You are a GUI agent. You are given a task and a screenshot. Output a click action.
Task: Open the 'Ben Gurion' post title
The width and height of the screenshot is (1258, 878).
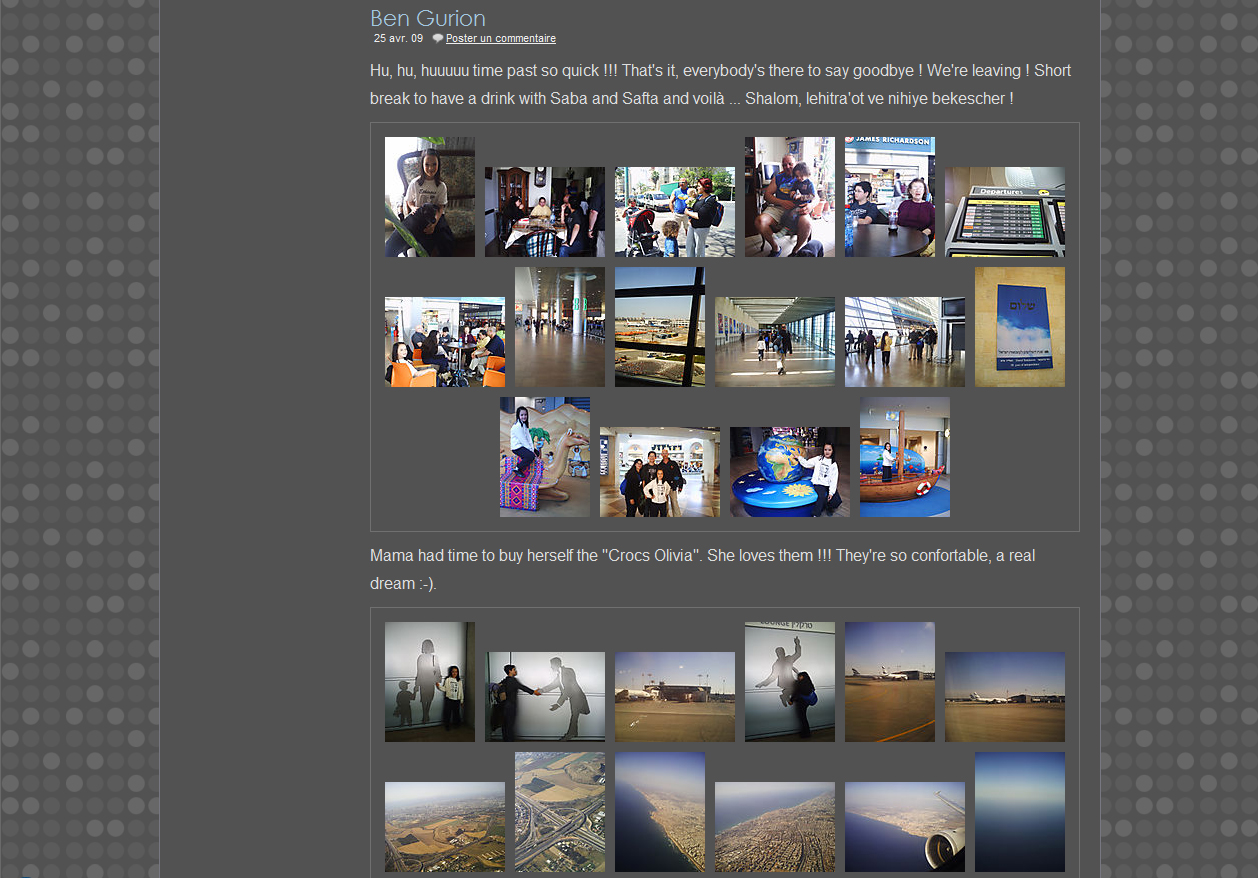coord(428,18)
